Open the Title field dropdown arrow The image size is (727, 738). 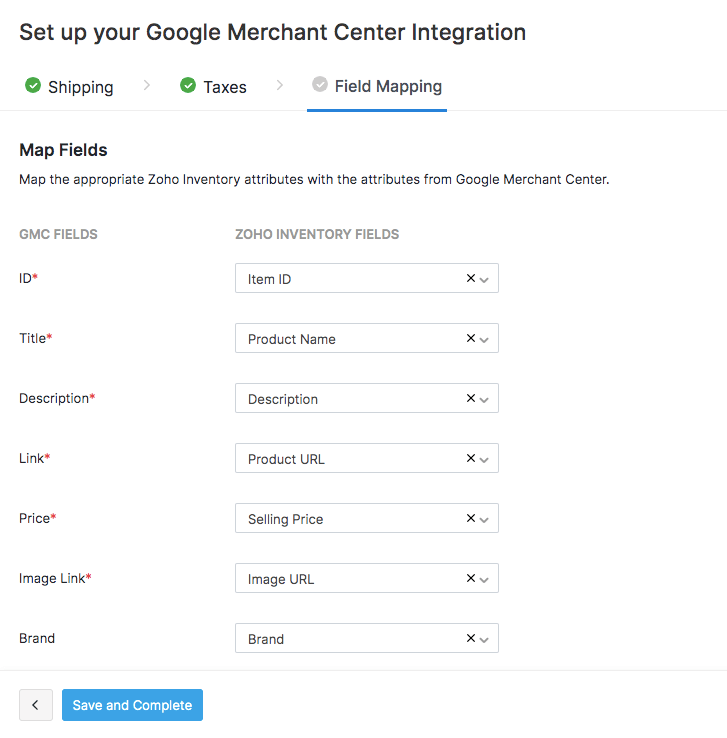coord(485,340)
